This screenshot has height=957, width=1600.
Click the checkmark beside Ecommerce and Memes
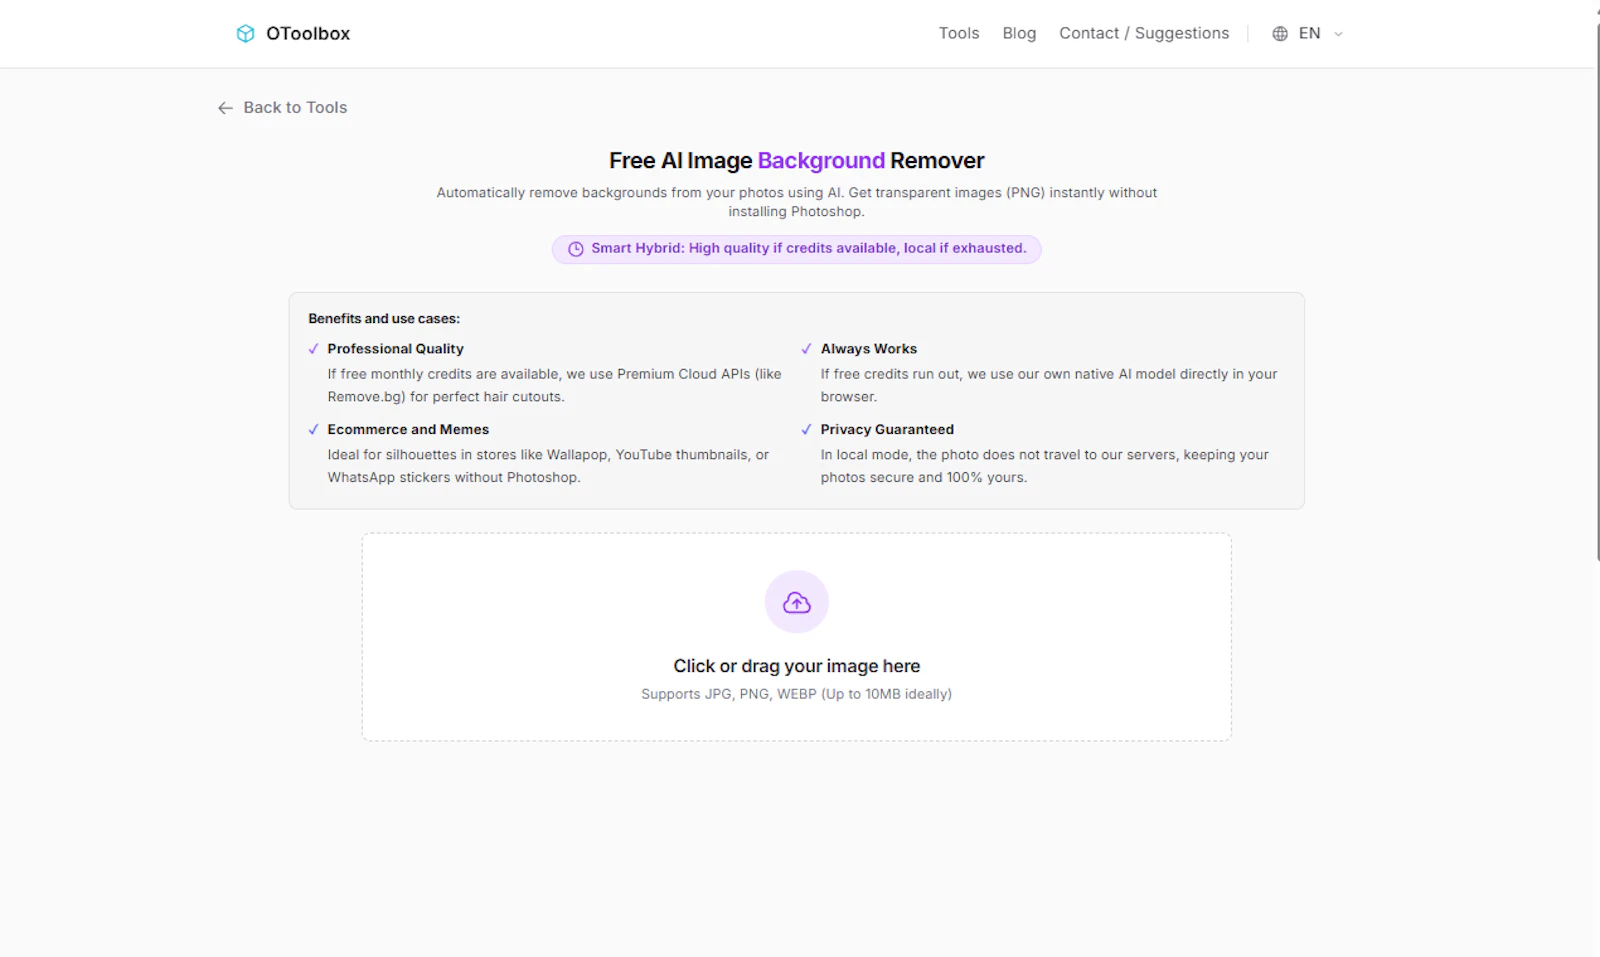point(314,430)
